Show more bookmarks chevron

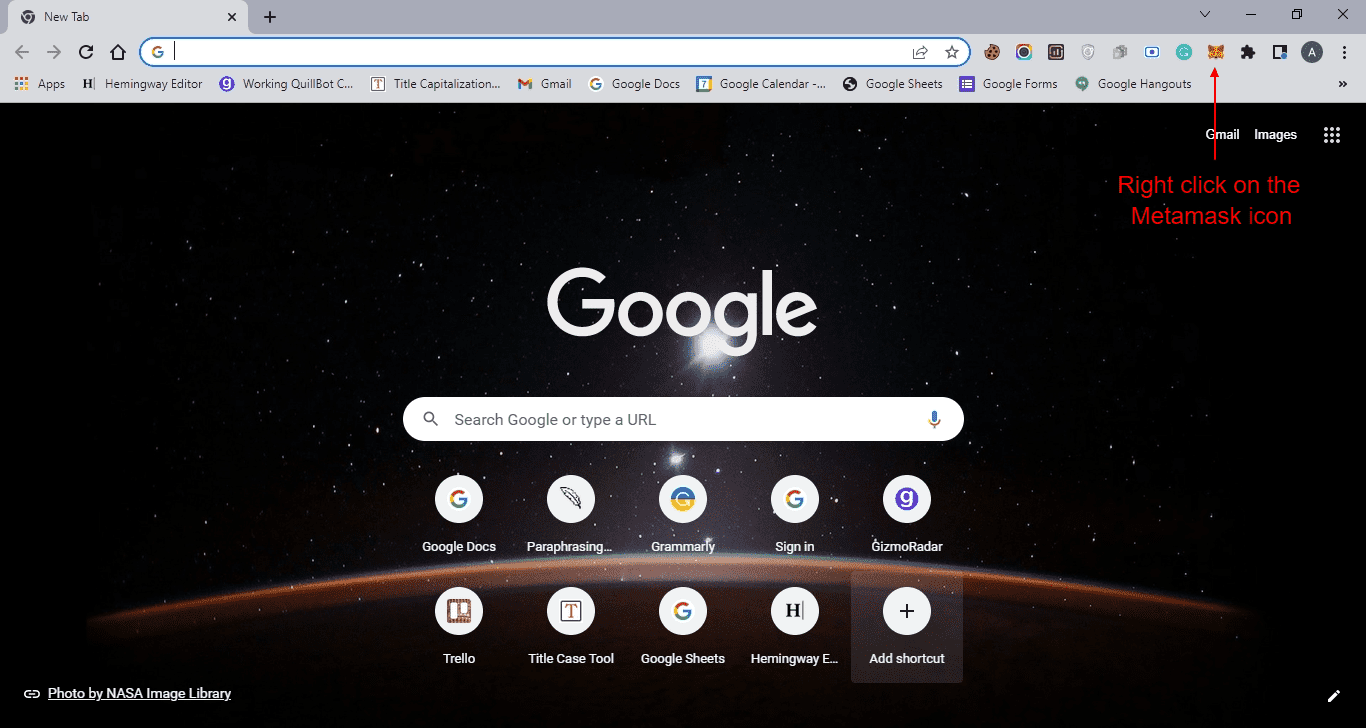point(1343,84)
